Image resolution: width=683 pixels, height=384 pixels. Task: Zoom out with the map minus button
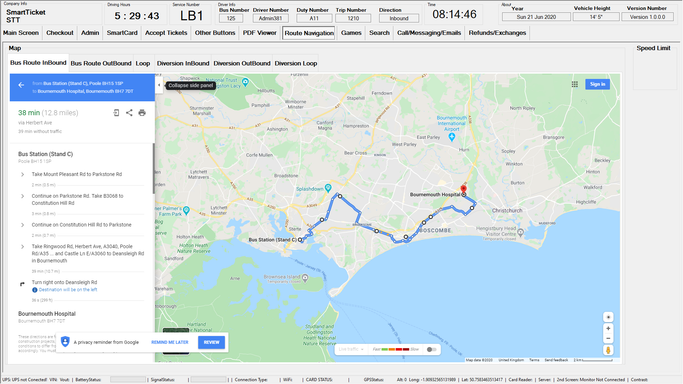click(608, 339)
